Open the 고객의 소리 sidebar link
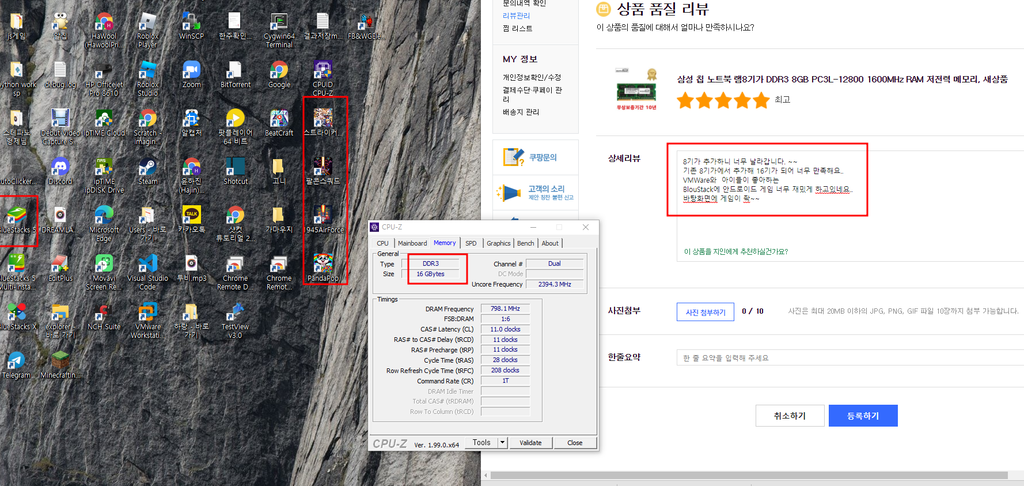The width and height of the screenshot is (1024, 486). point(536,191)
